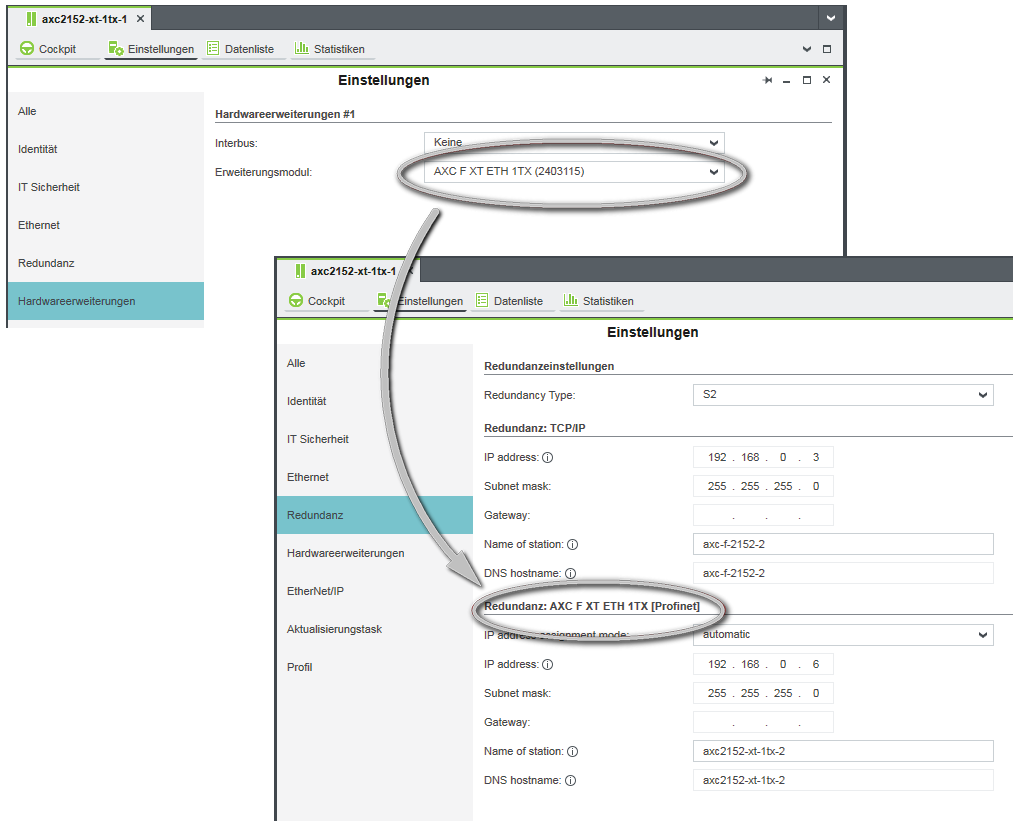This screenshot has height=828, width=1020.
Task: Open the Cockpit tab in the upper window
Action: [48, 49]
